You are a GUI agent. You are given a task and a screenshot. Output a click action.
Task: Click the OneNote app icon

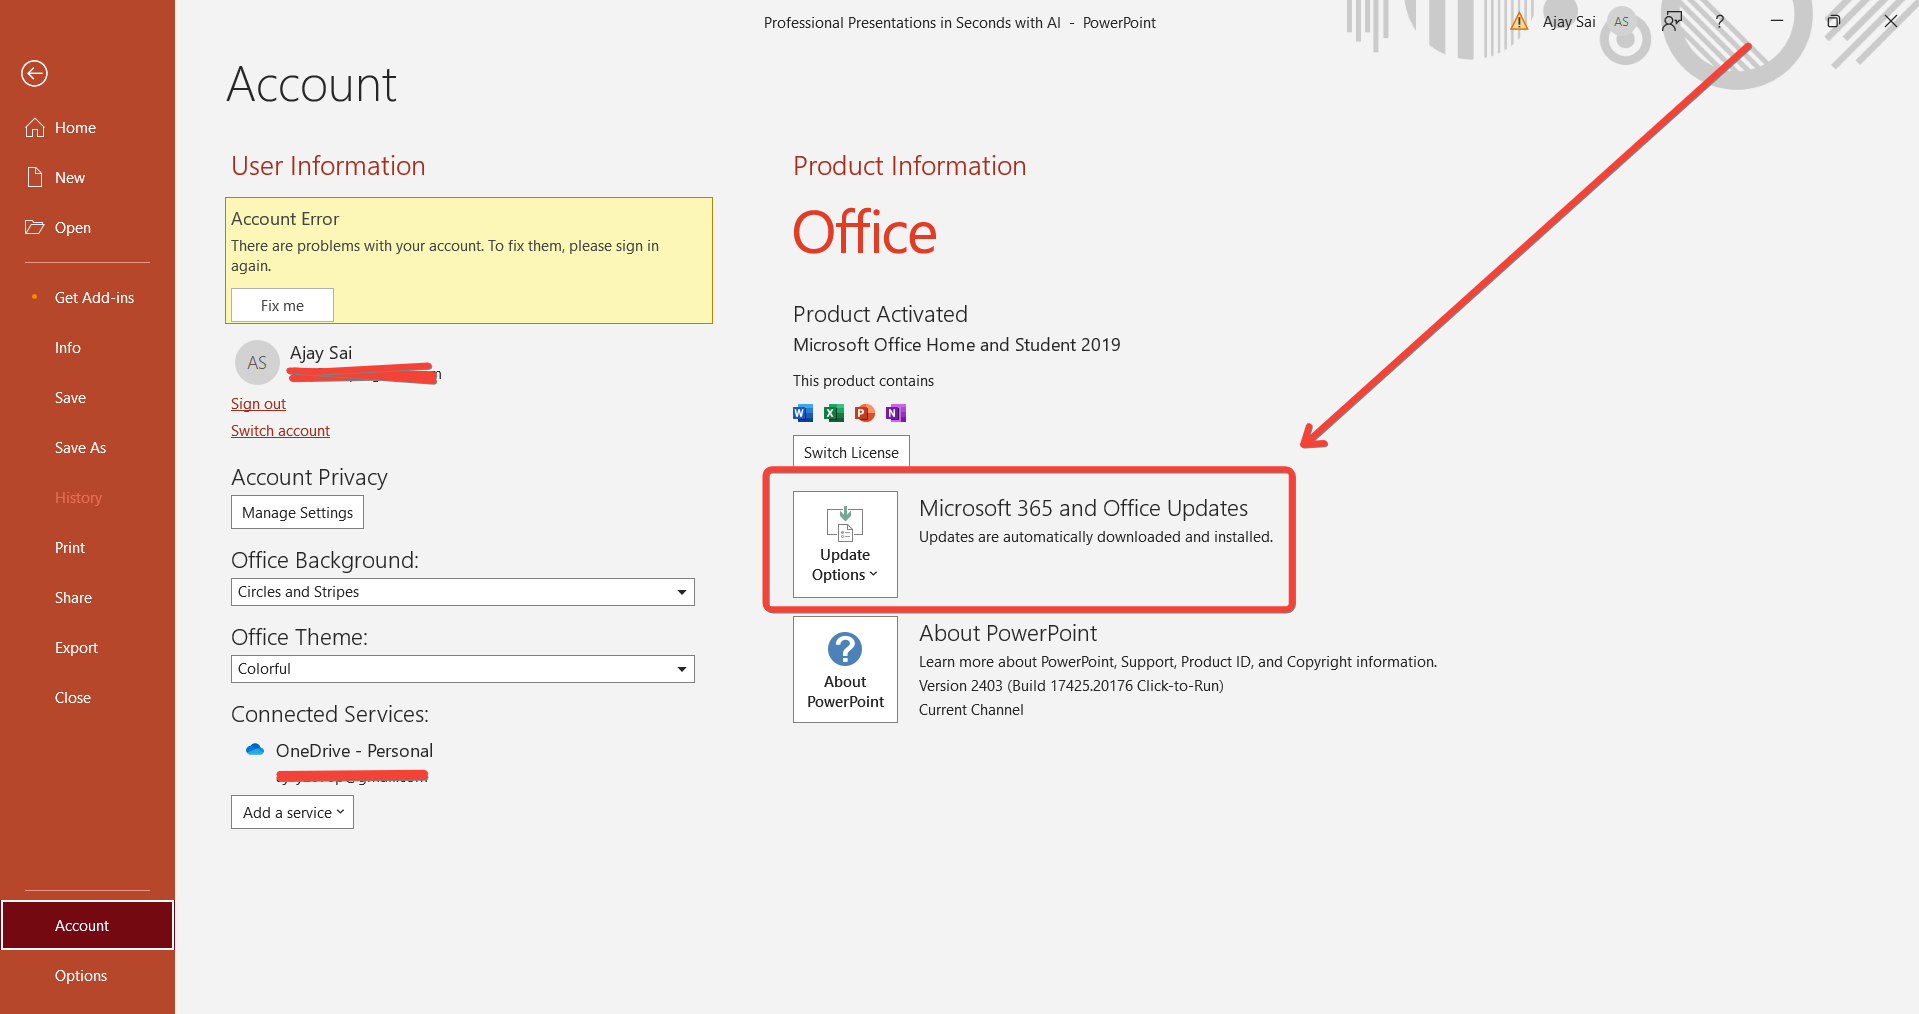pyautogui.click(x=896, y=413)
